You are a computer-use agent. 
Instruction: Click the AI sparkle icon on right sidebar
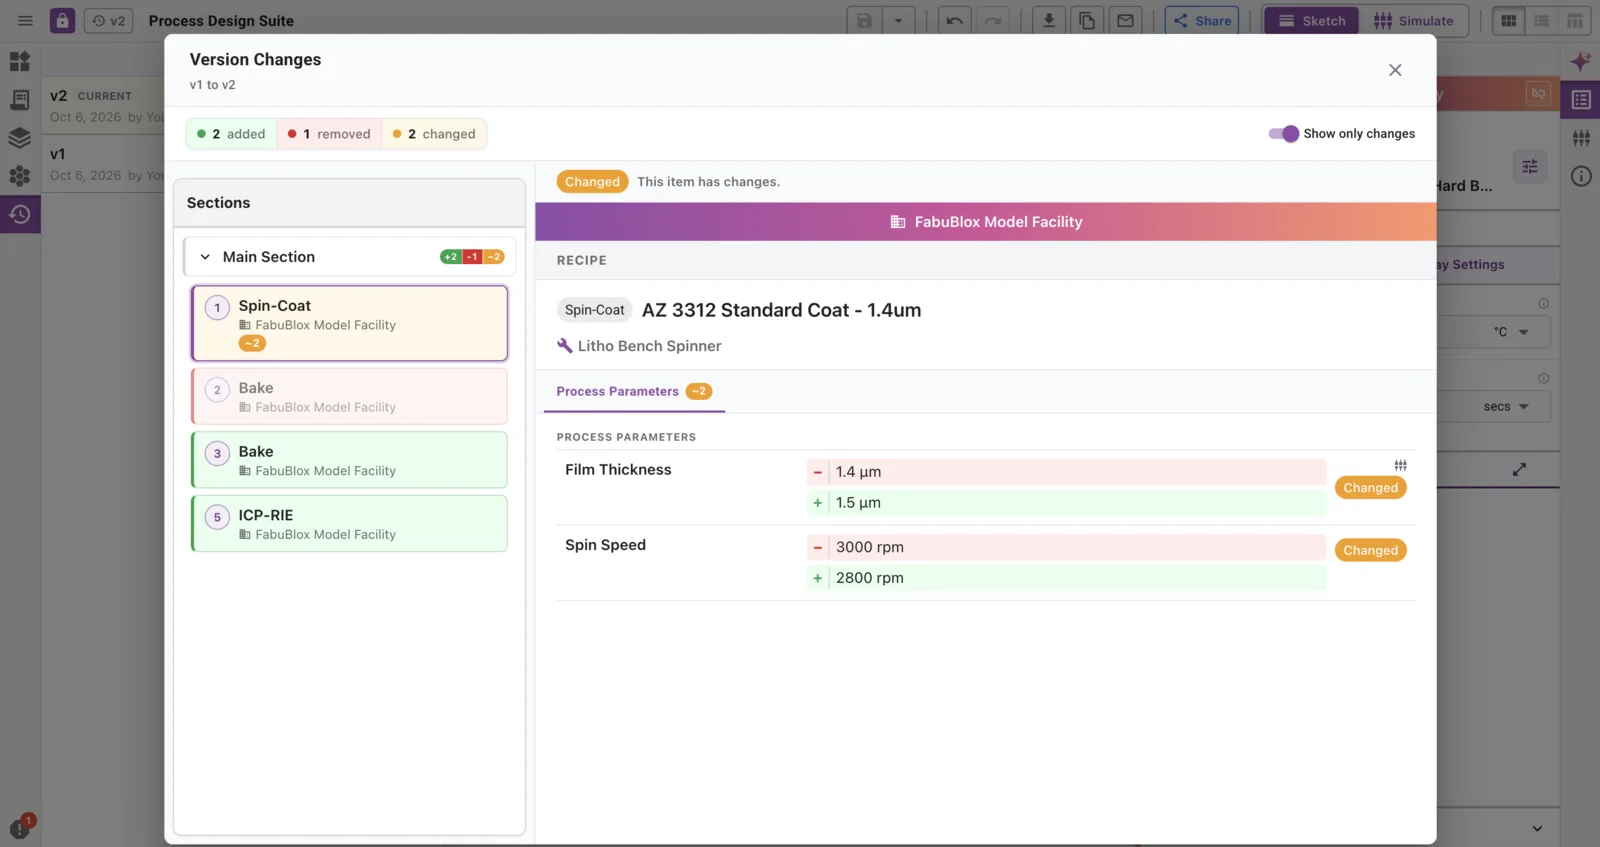tap(1581, 61)
